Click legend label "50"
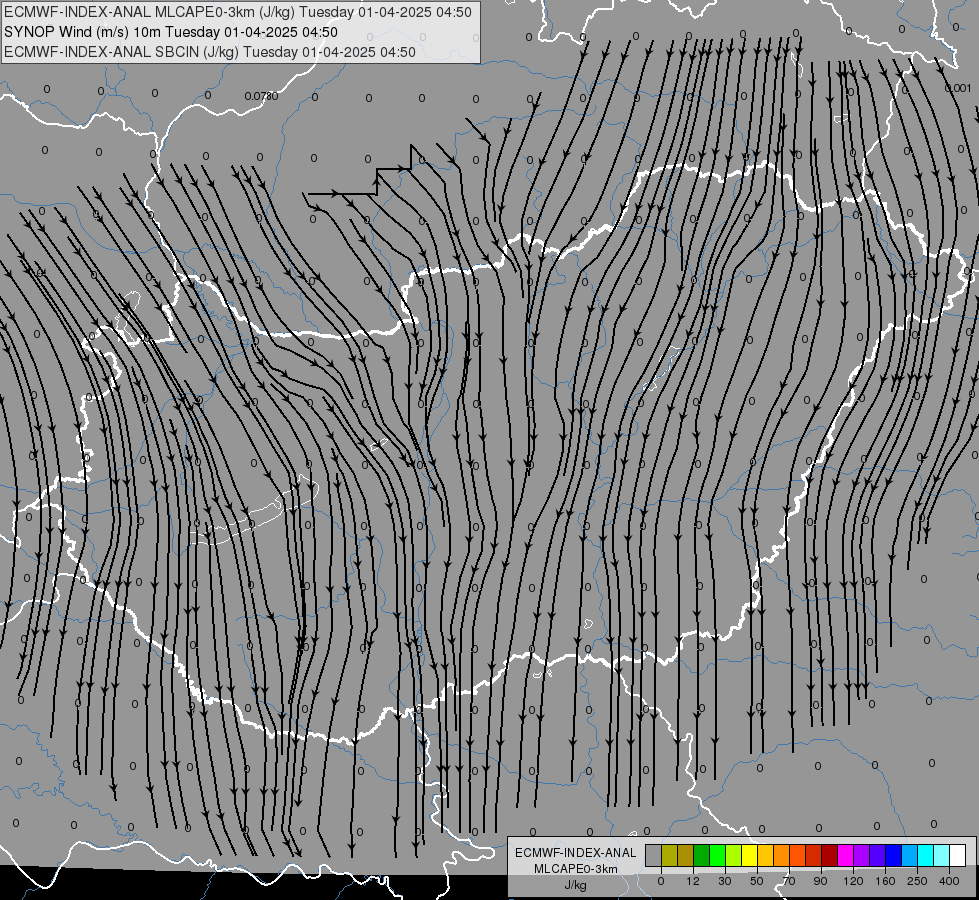Viewport: 979px width, 900px height. 757,881
